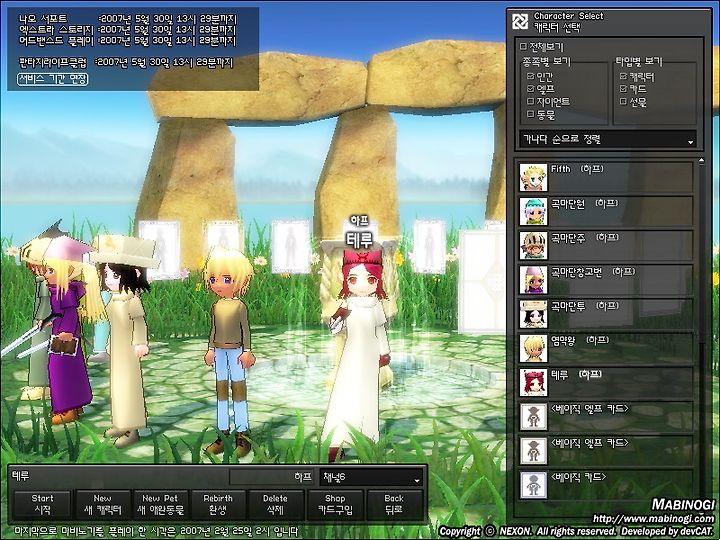Open the 채널6 channel dropdown

[371, 478]
